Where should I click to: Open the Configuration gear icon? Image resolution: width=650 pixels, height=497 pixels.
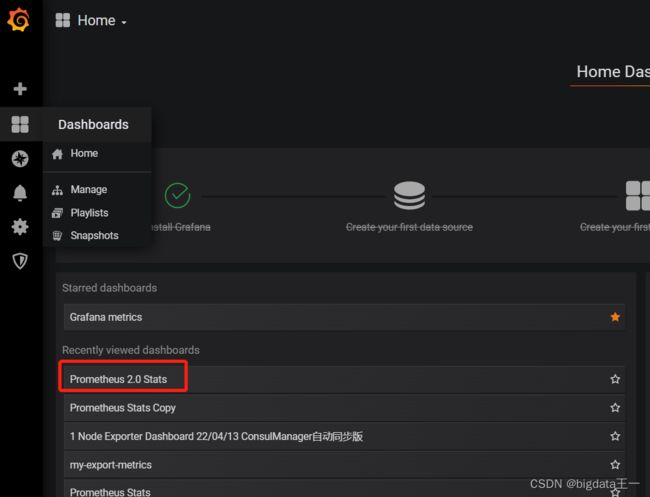[20, 227]
